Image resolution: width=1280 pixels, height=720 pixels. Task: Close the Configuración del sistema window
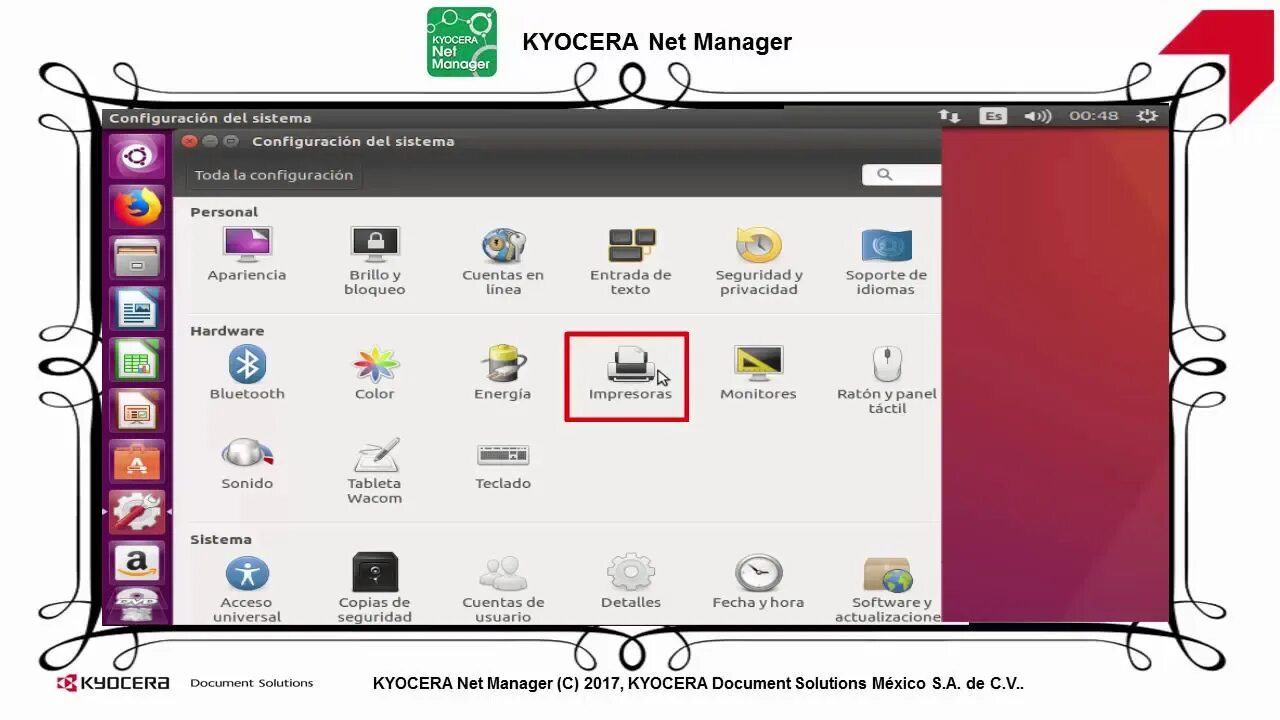click(x=190, y=142)
